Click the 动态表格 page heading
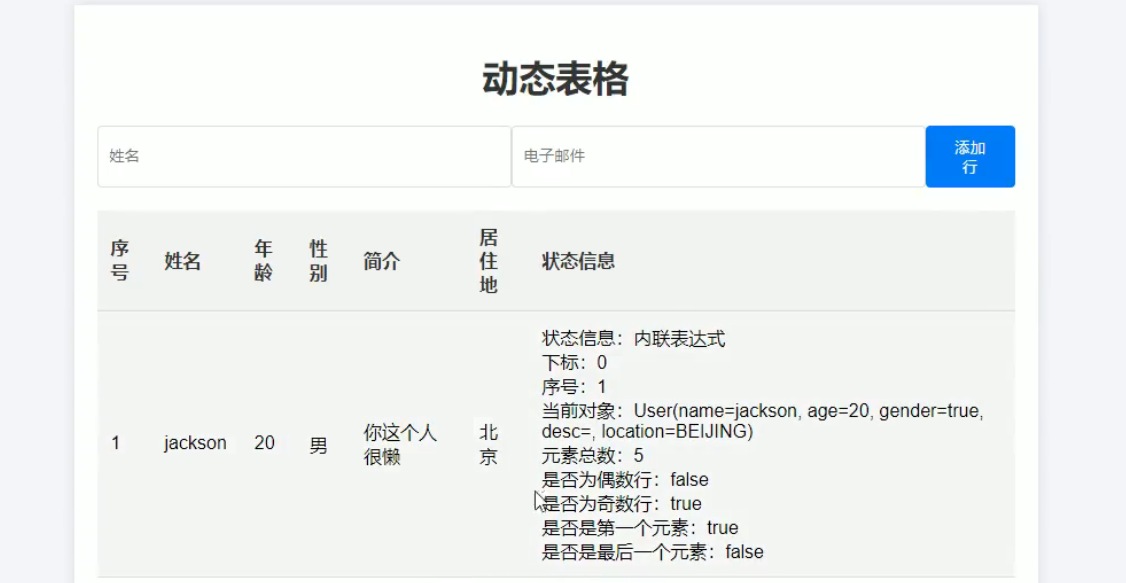1126x583 pixels. coord(555,79)
